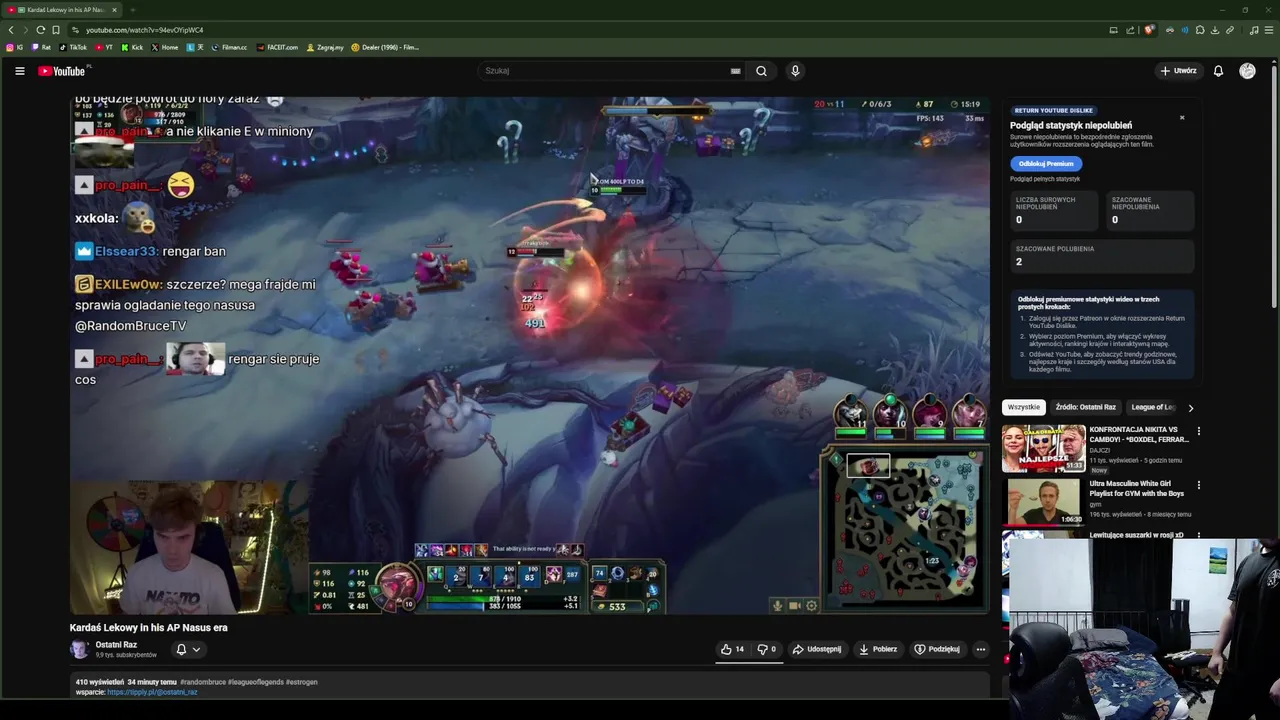The width and height of the screenshot is (1280, 720).
Task: Start voice search with the microphone
Action: (x=795, y=71)
